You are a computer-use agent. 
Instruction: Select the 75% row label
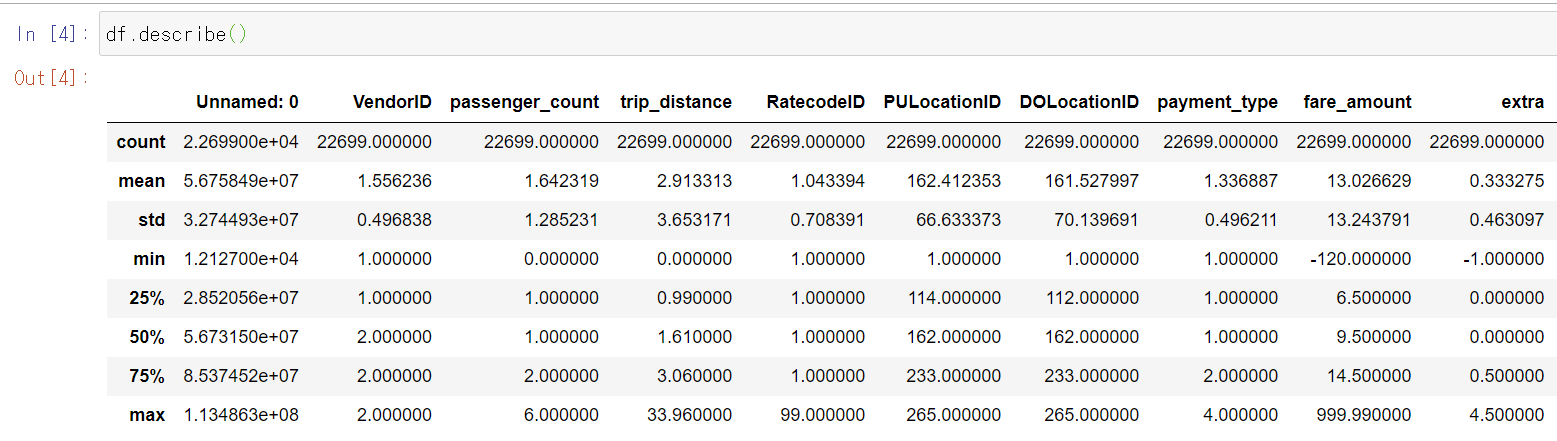(x=147, y=376)
